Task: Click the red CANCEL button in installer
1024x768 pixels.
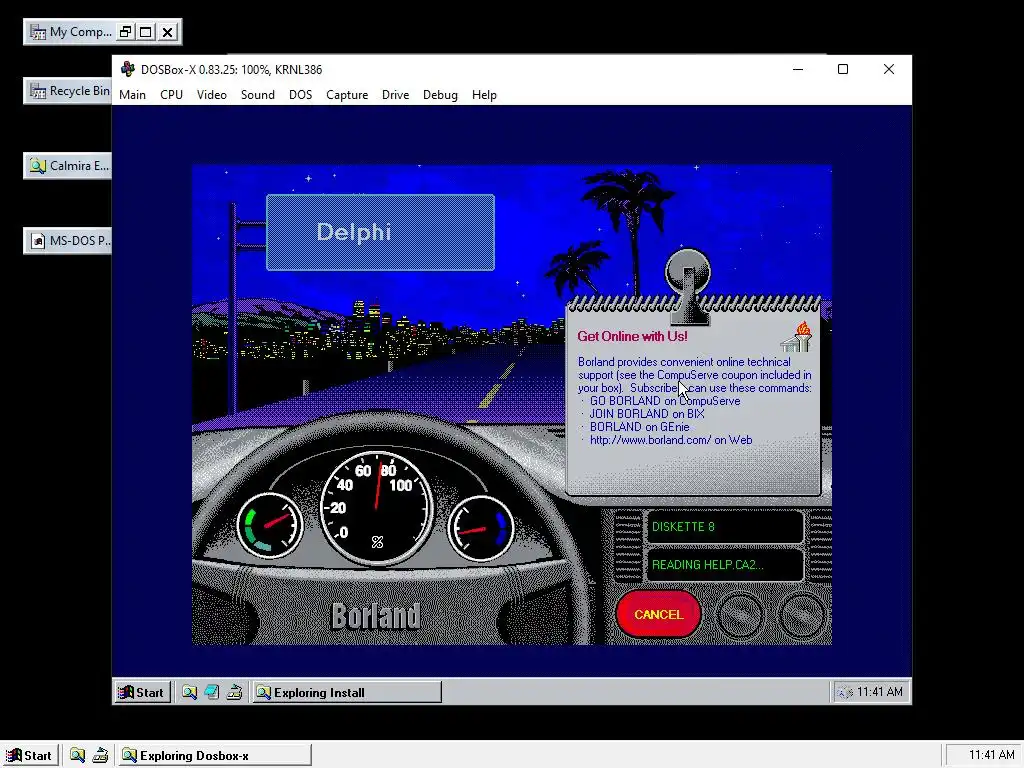Action: 658,614
